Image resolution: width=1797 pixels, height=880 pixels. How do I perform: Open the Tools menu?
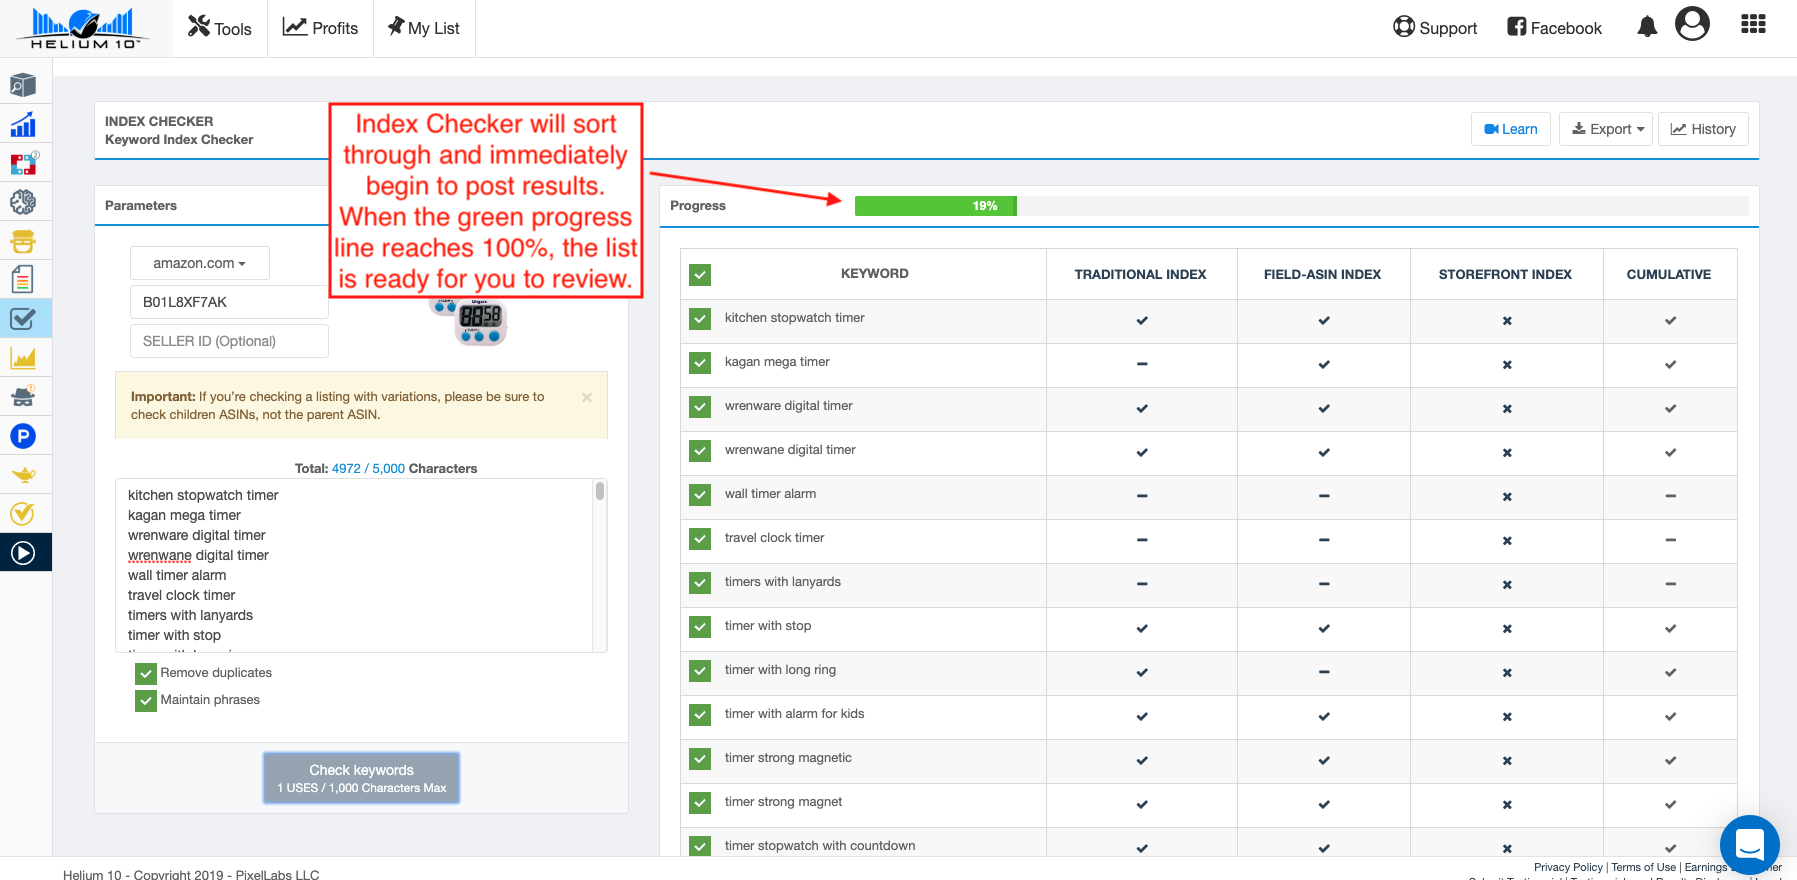point(220,28)
